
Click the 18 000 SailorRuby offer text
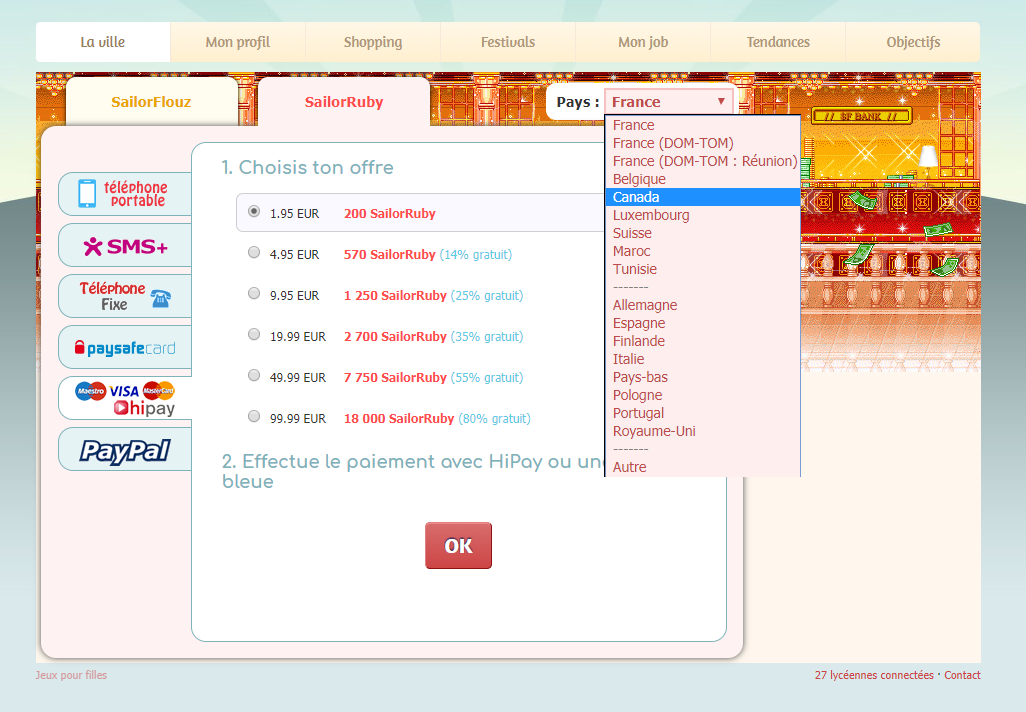(x=399, y=418)
